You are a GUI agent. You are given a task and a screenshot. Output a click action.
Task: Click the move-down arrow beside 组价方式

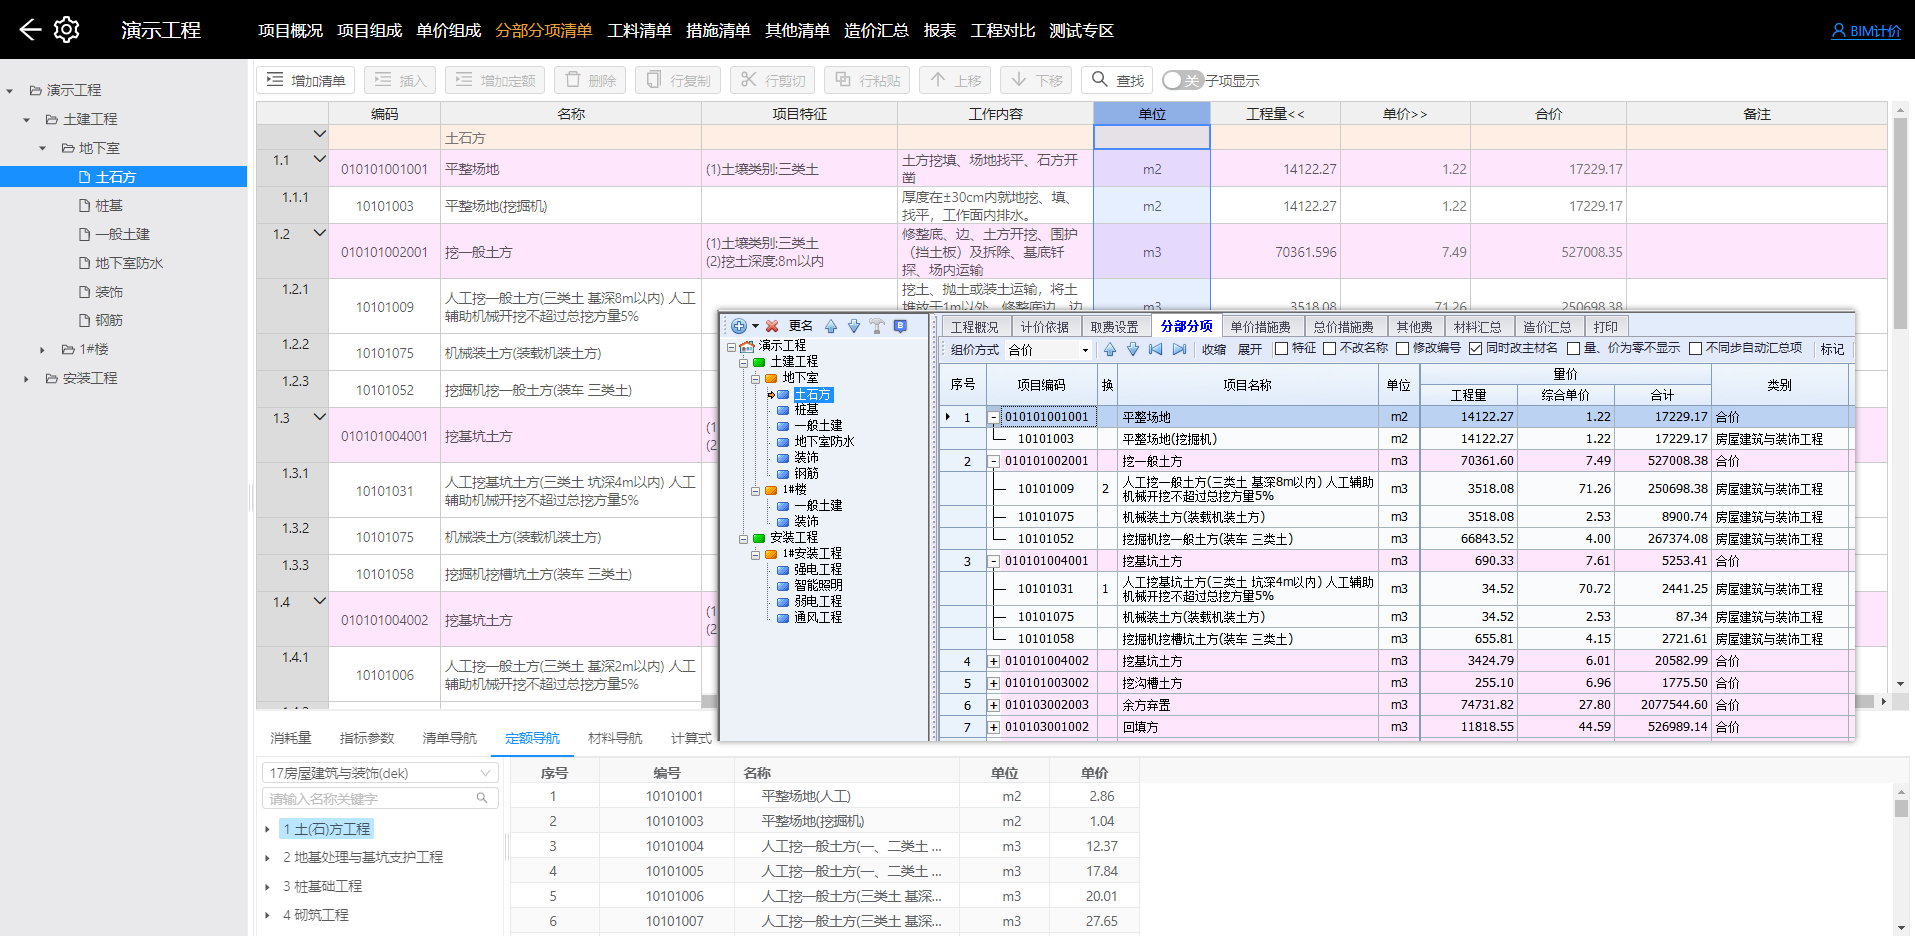click(x=1133, y=349)
